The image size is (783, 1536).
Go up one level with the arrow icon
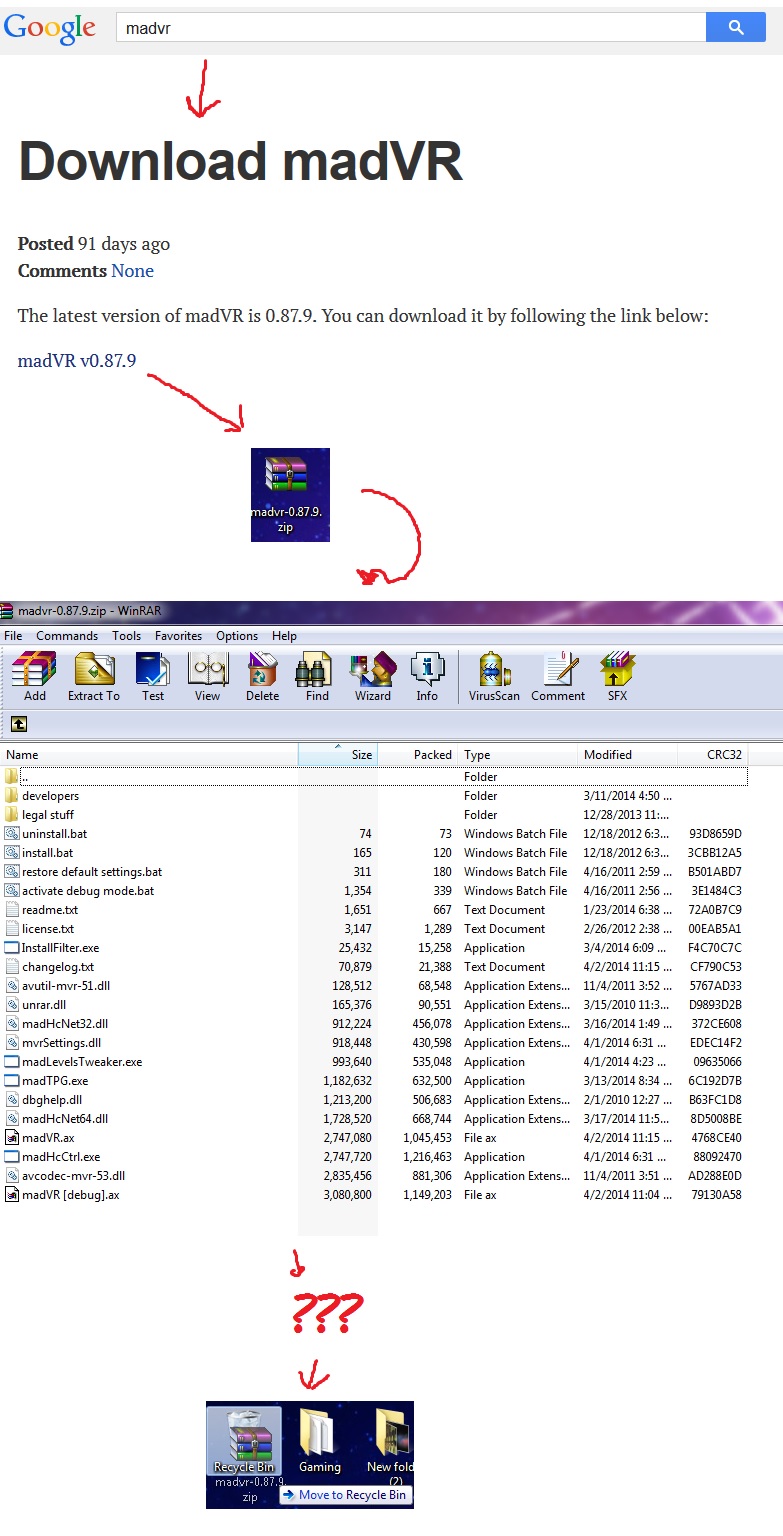pos(19,724)
